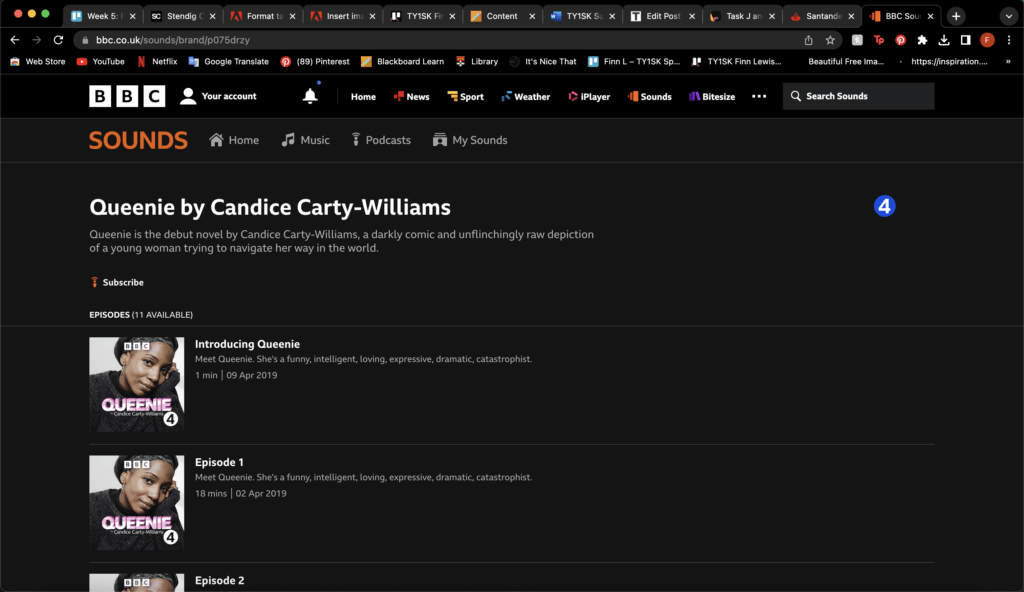This screenshot has height=592, width=1024.
Task: Open the Episode 1 title link
Action: point(219,463)
